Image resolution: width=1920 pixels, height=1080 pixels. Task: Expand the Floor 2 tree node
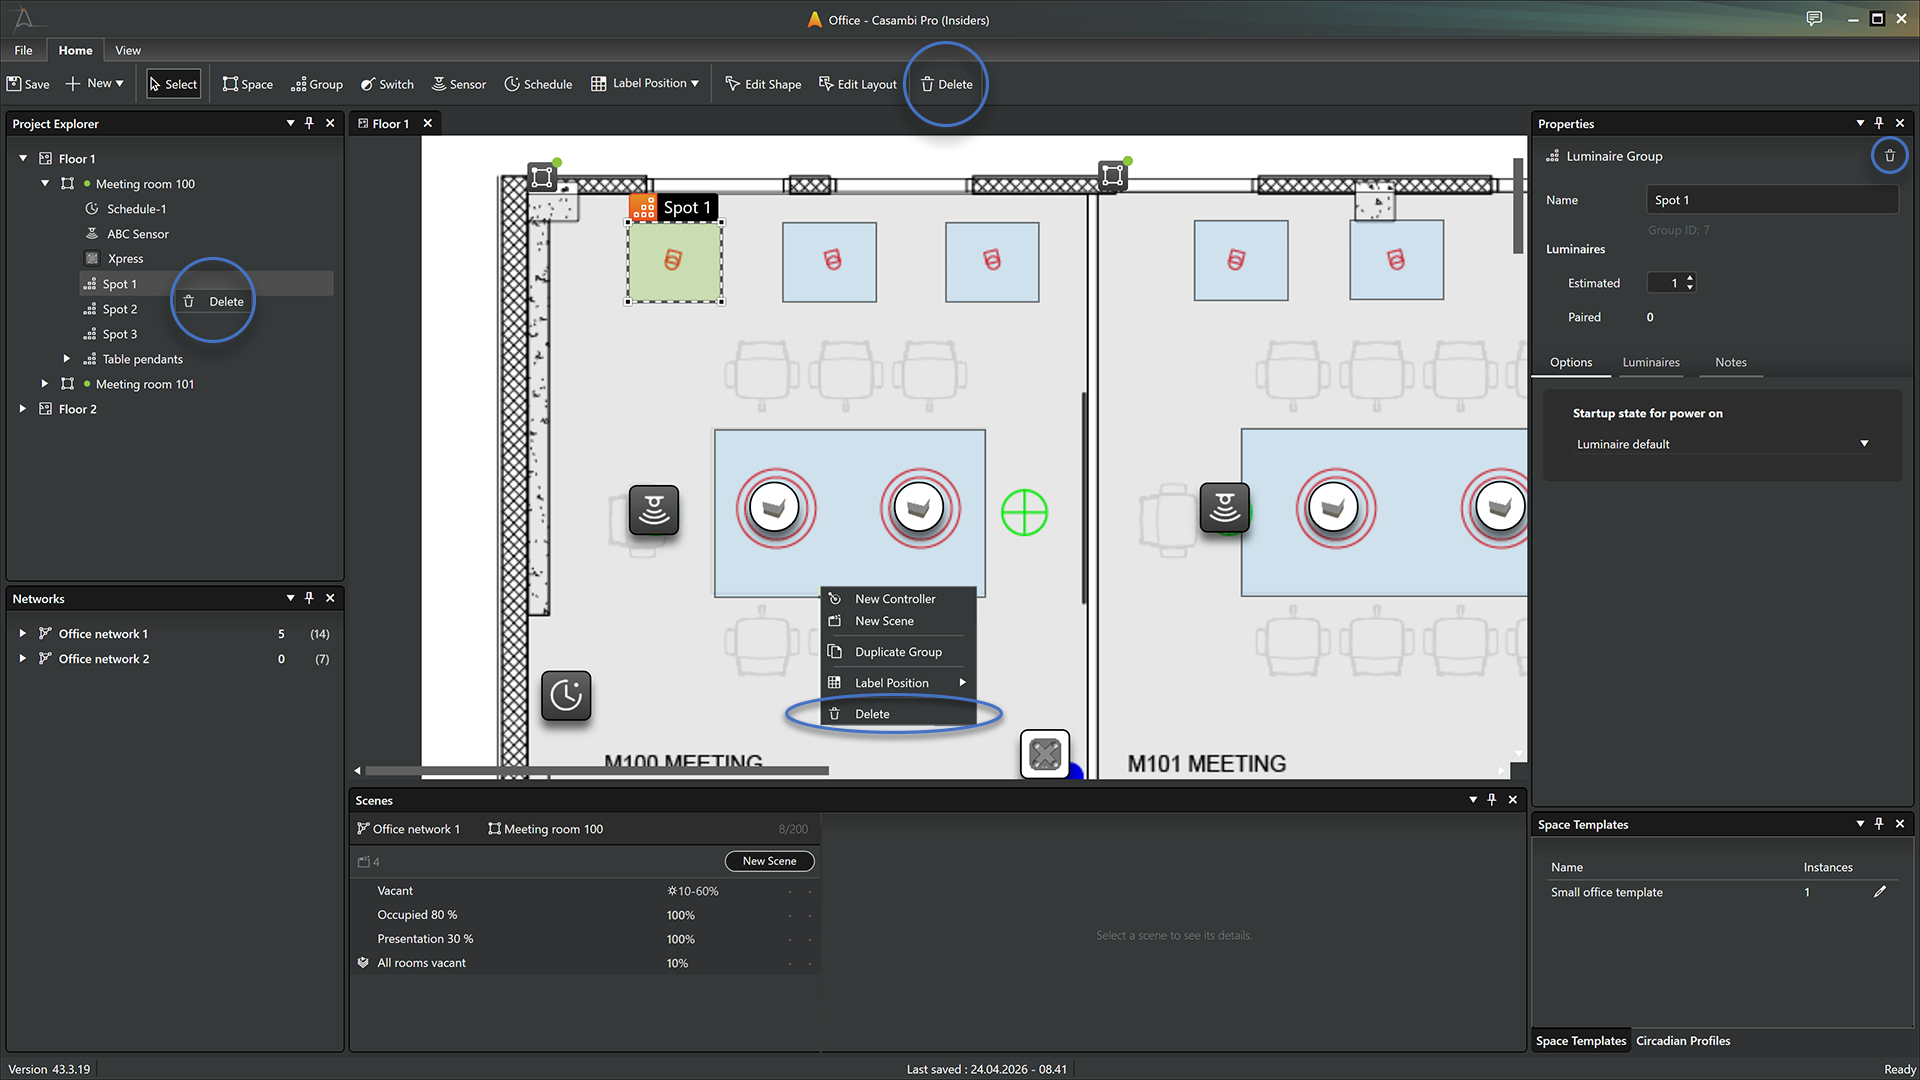point(23,409)
